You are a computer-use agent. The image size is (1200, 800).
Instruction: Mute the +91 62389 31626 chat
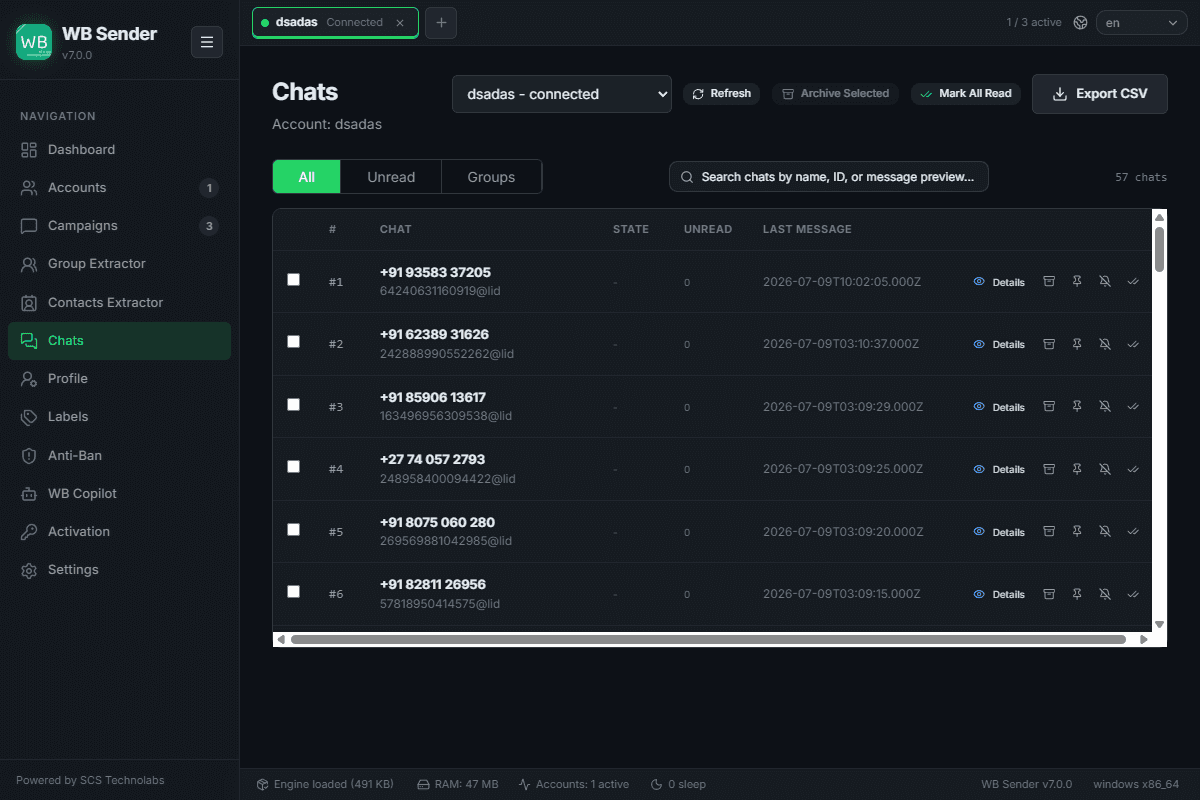tap(1105, 344)
